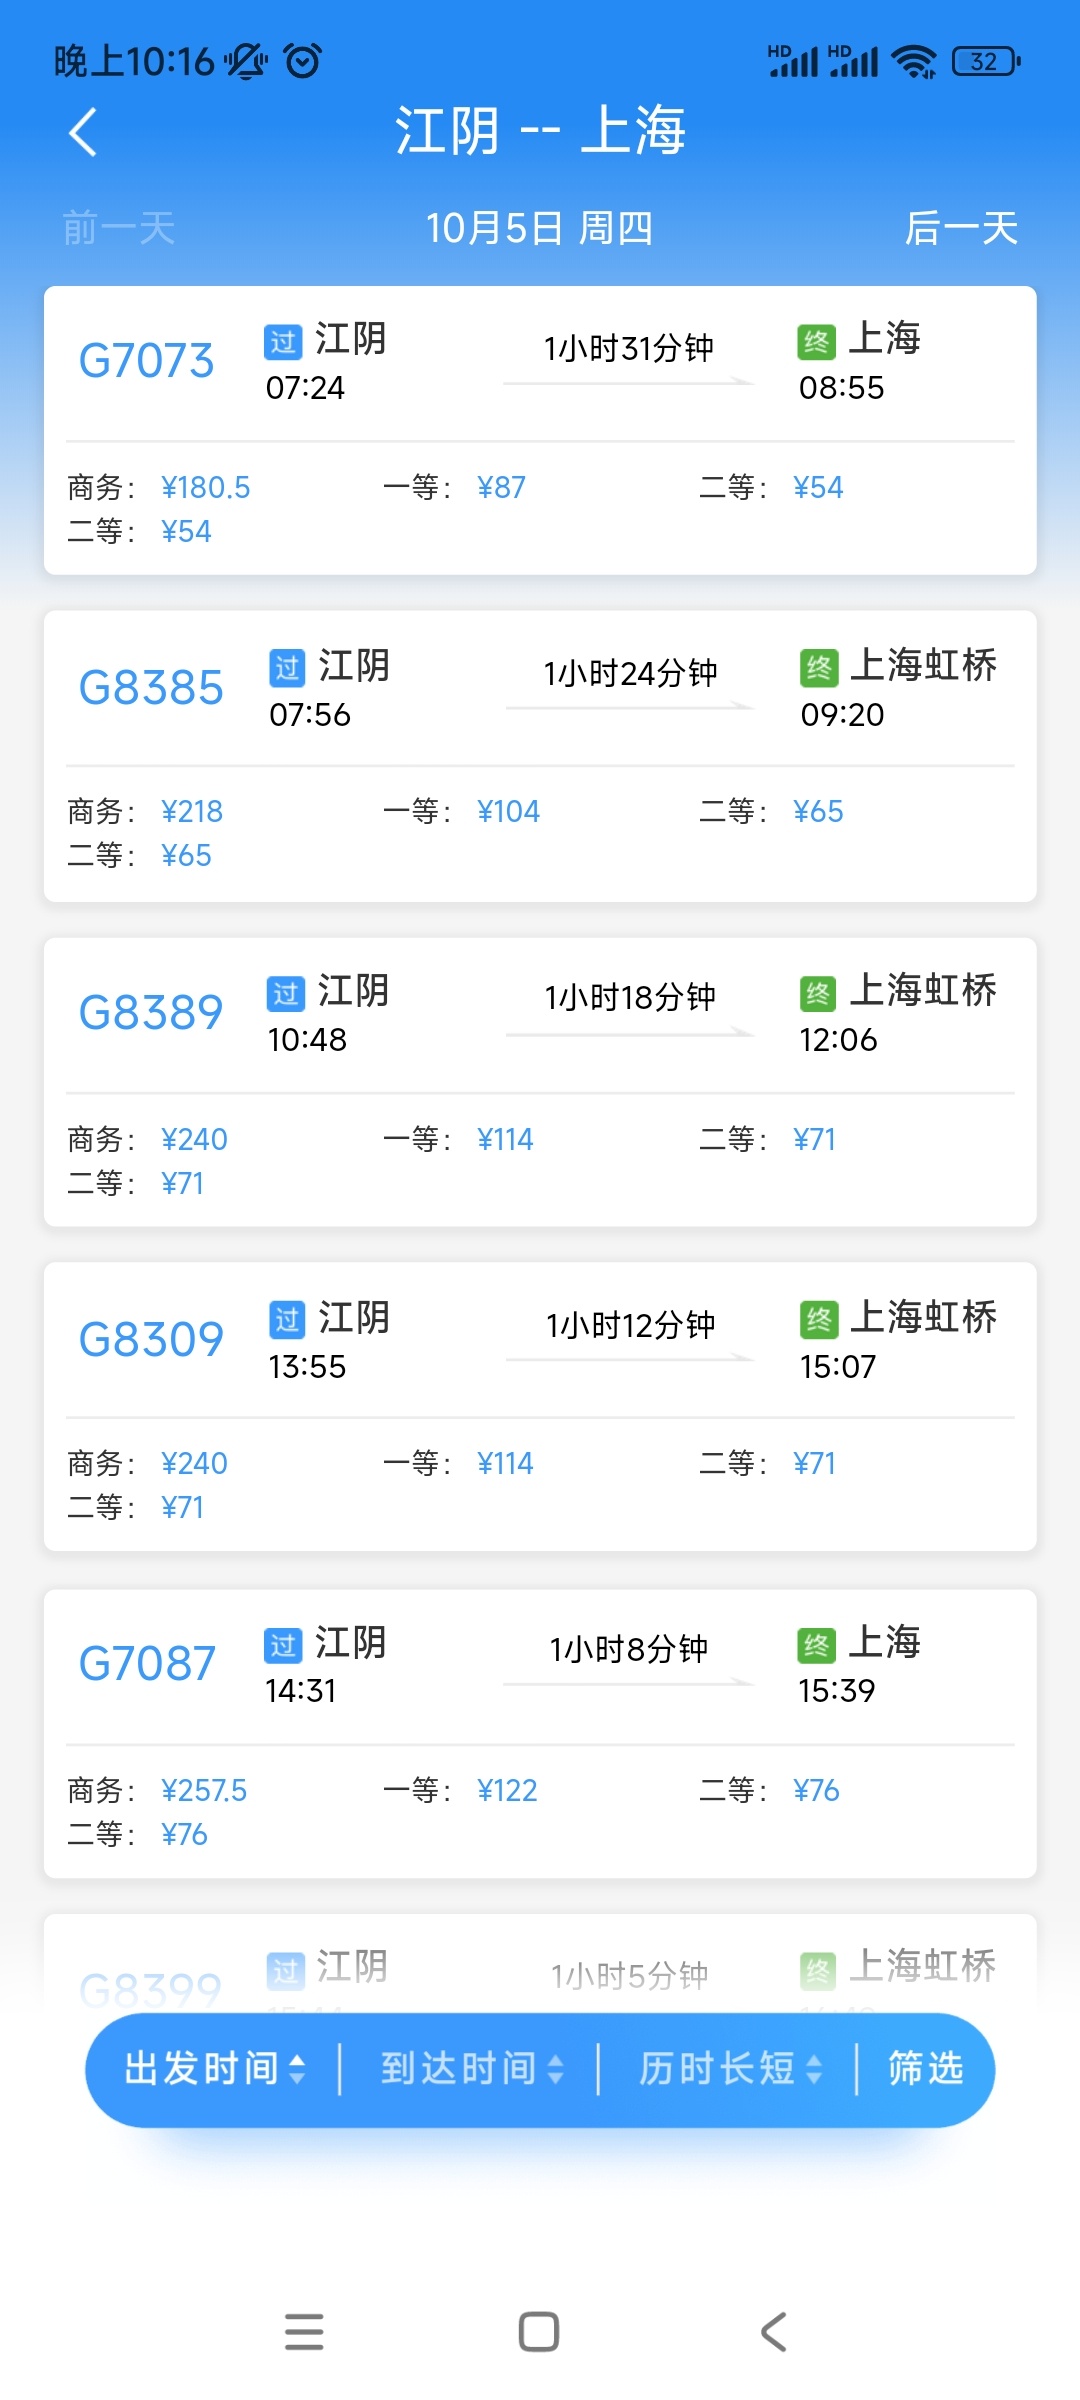Viewport: 1080px width, 2400px height.
Task: Select G7087 business class price ¥257.5
Action: coord(204,1790)
